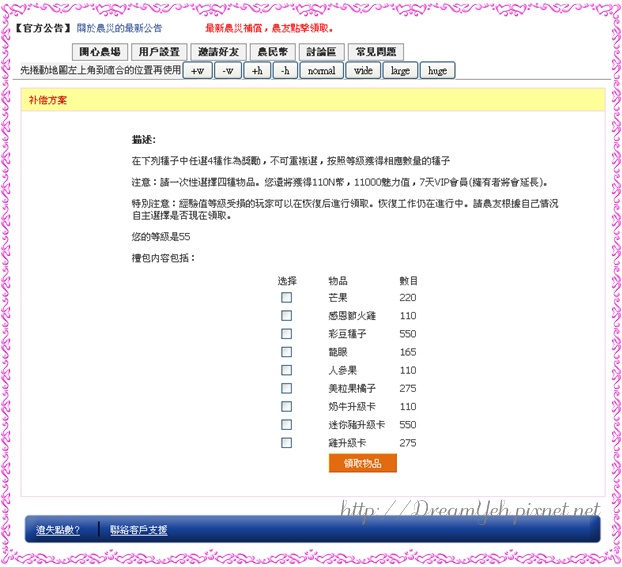Click the 补偿方案 header text
This screenshot has height=567, width=622.
pos(48,100)
